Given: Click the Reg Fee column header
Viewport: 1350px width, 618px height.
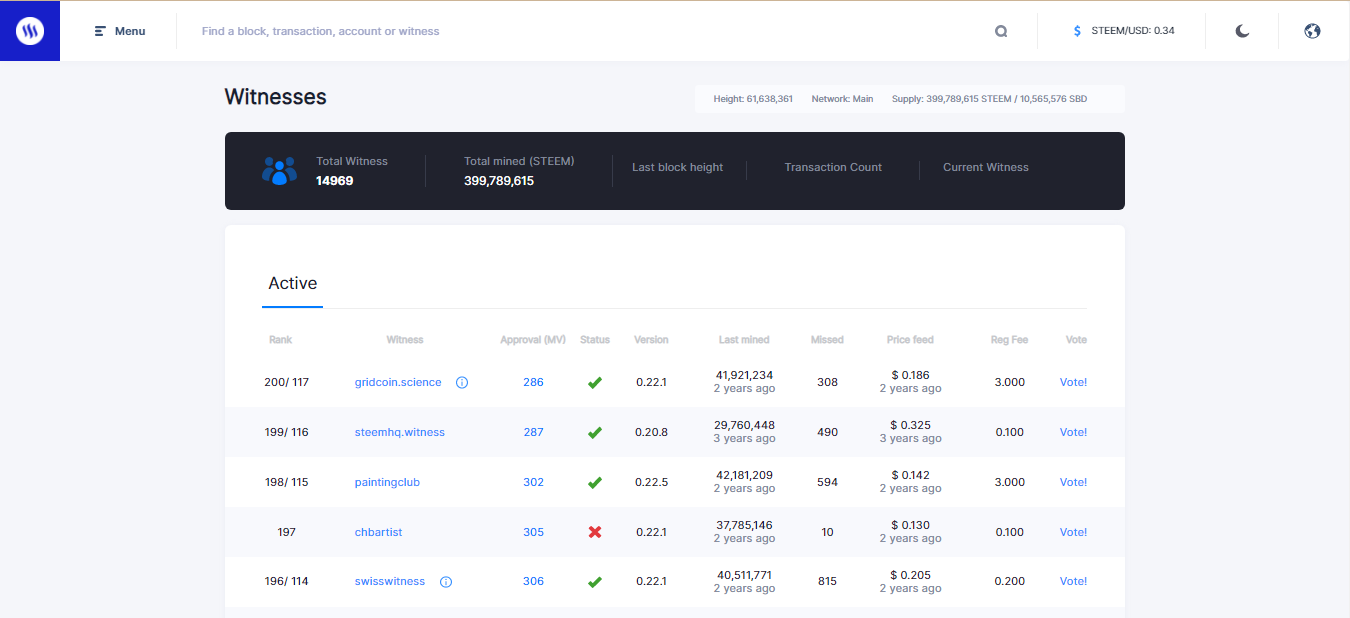Looking at the screenshot, I should 1009,340.
